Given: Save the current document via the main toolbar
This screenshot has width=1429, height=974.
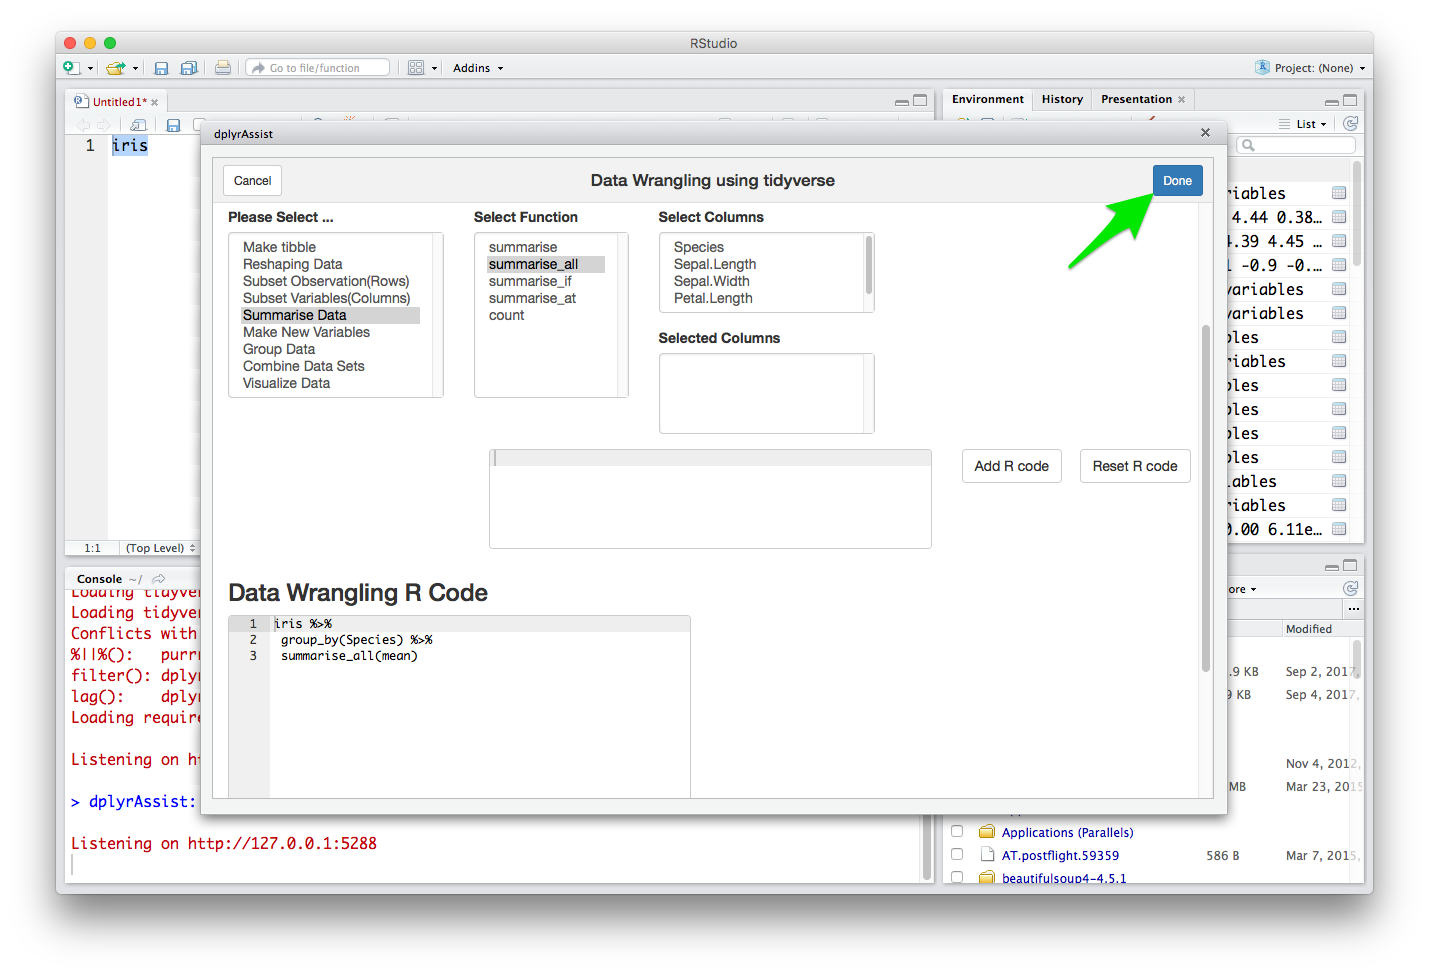Looking at the screenshot, I should (x=161, y=68).
